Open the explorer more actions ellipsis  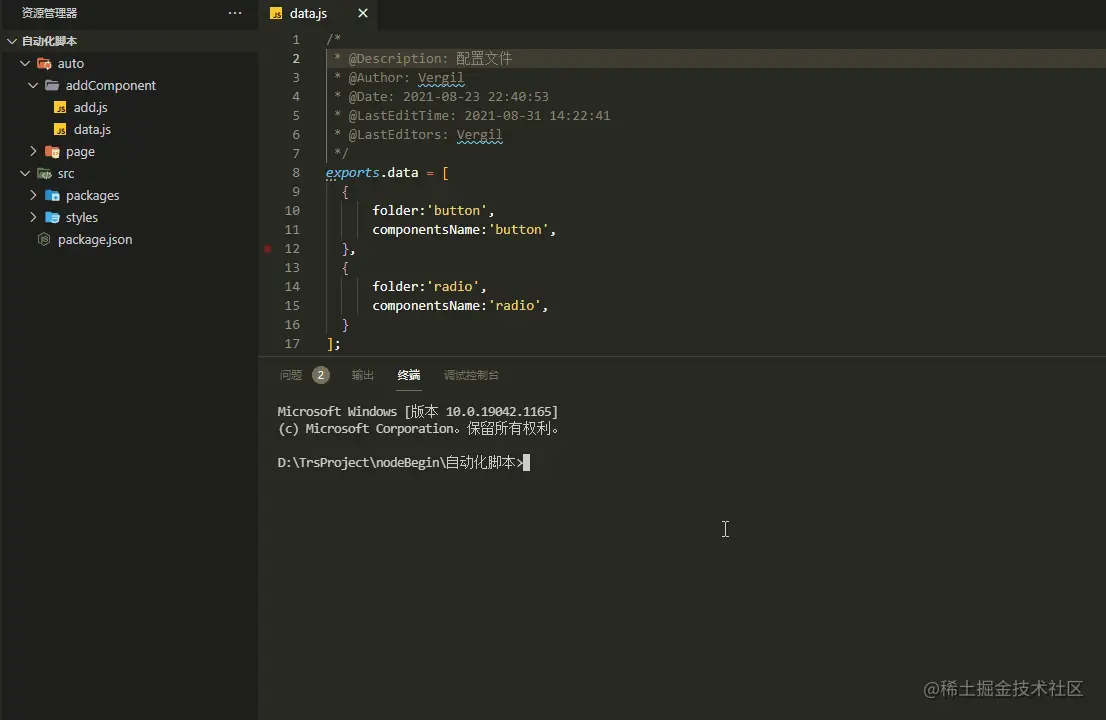coord(235,13)
